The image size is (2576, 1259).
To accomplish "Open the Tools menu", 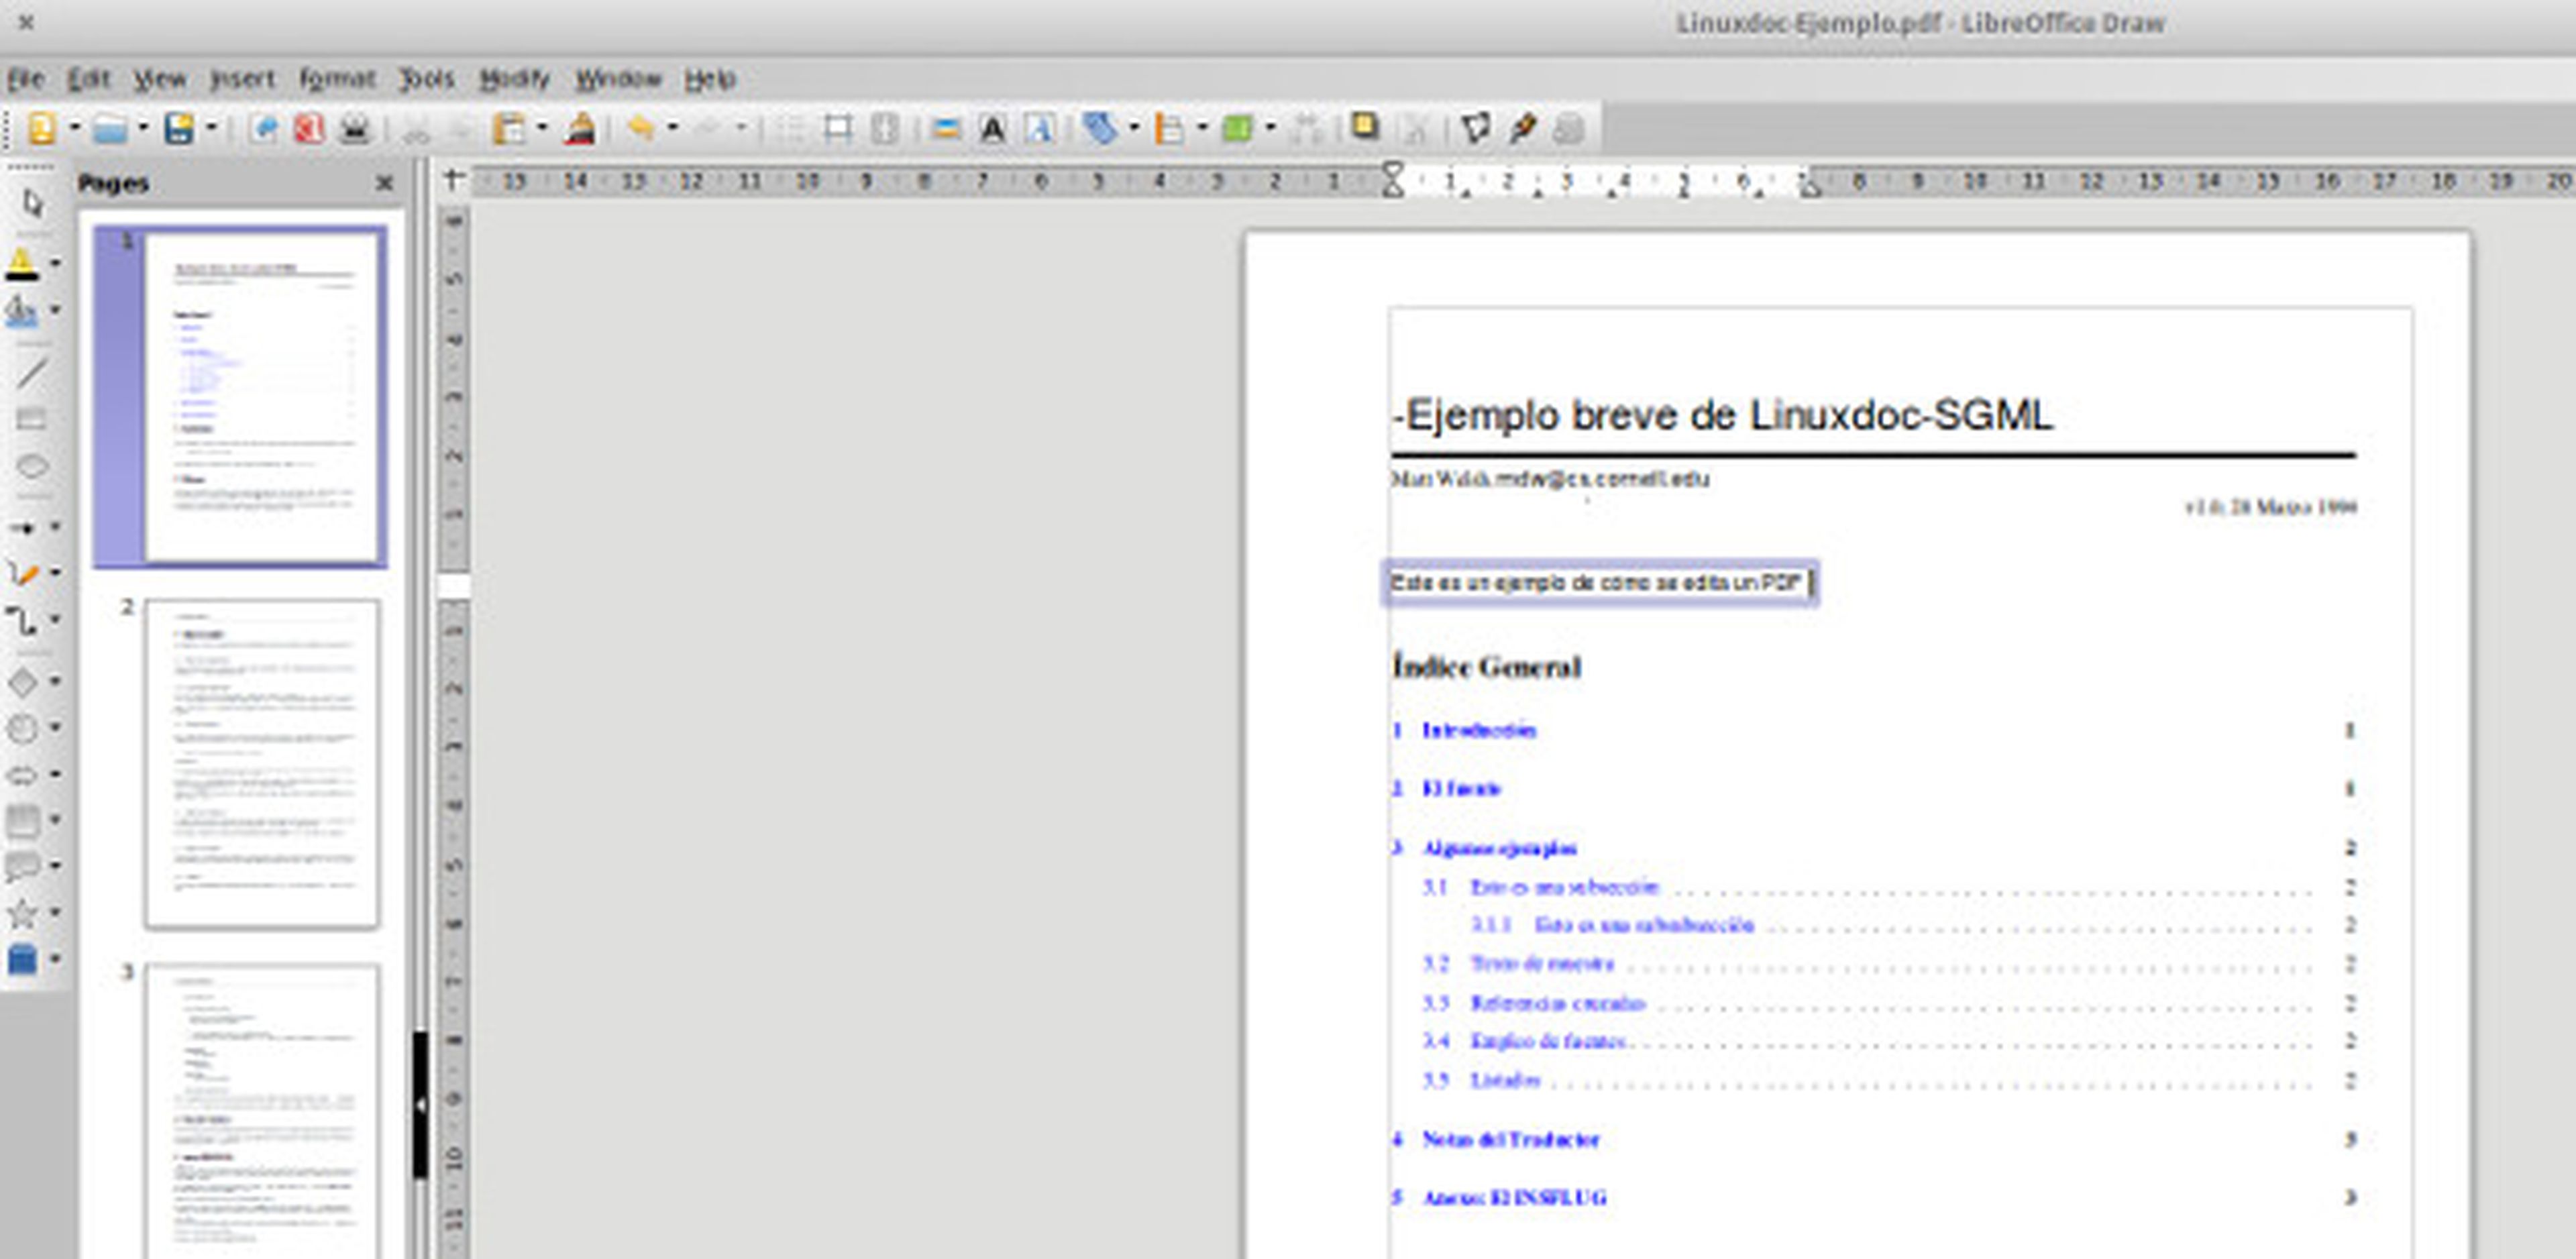I will coord(427,79).
